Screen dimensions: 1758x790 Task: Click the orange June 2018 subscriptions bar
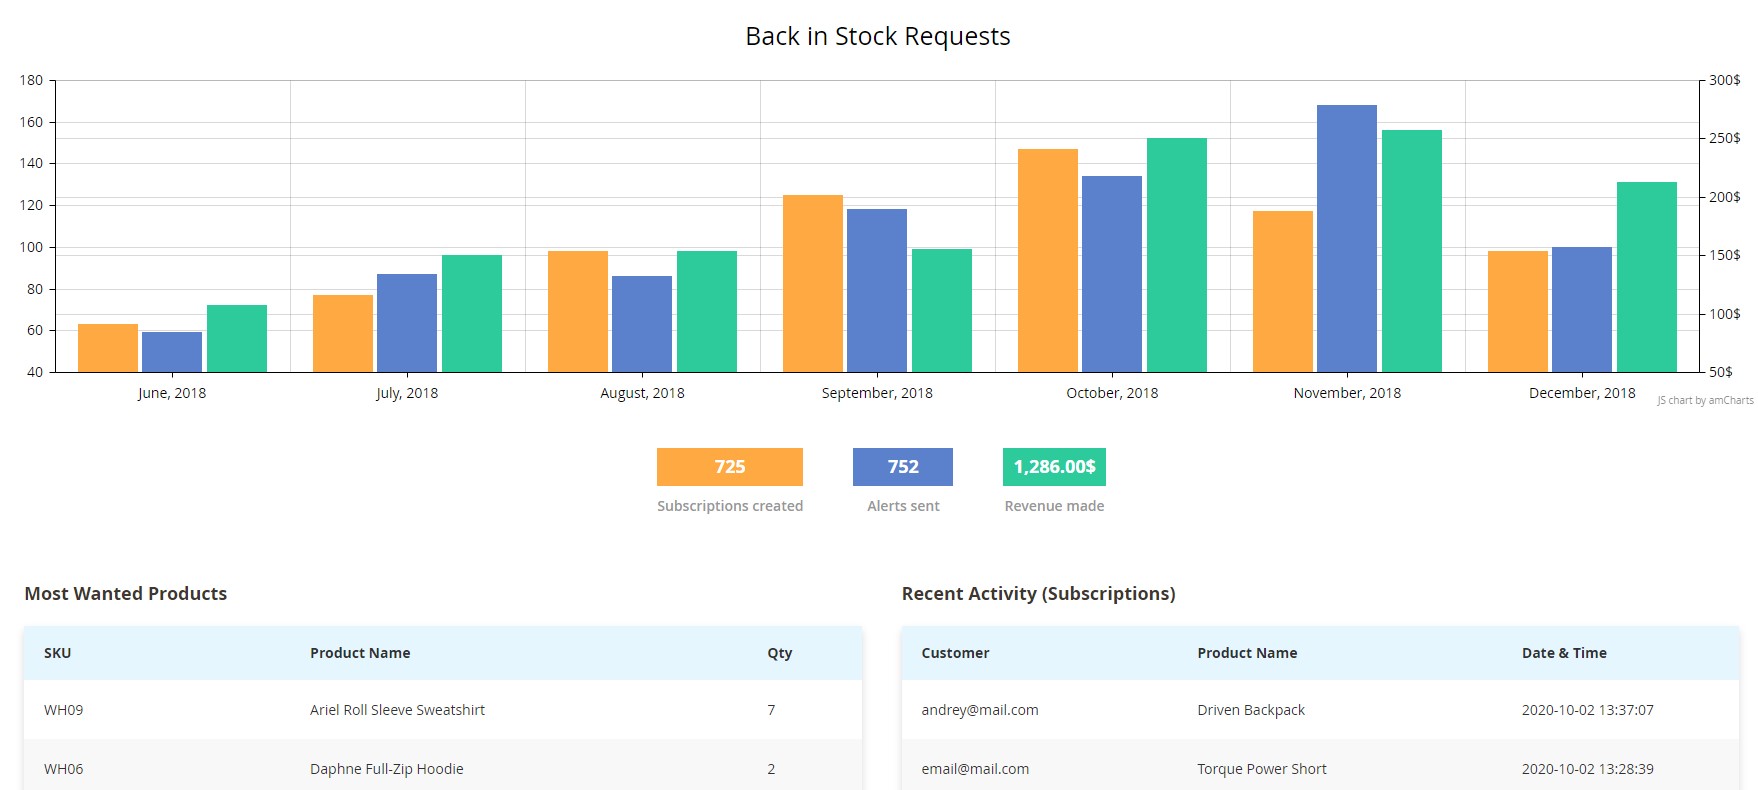[108, 348]
